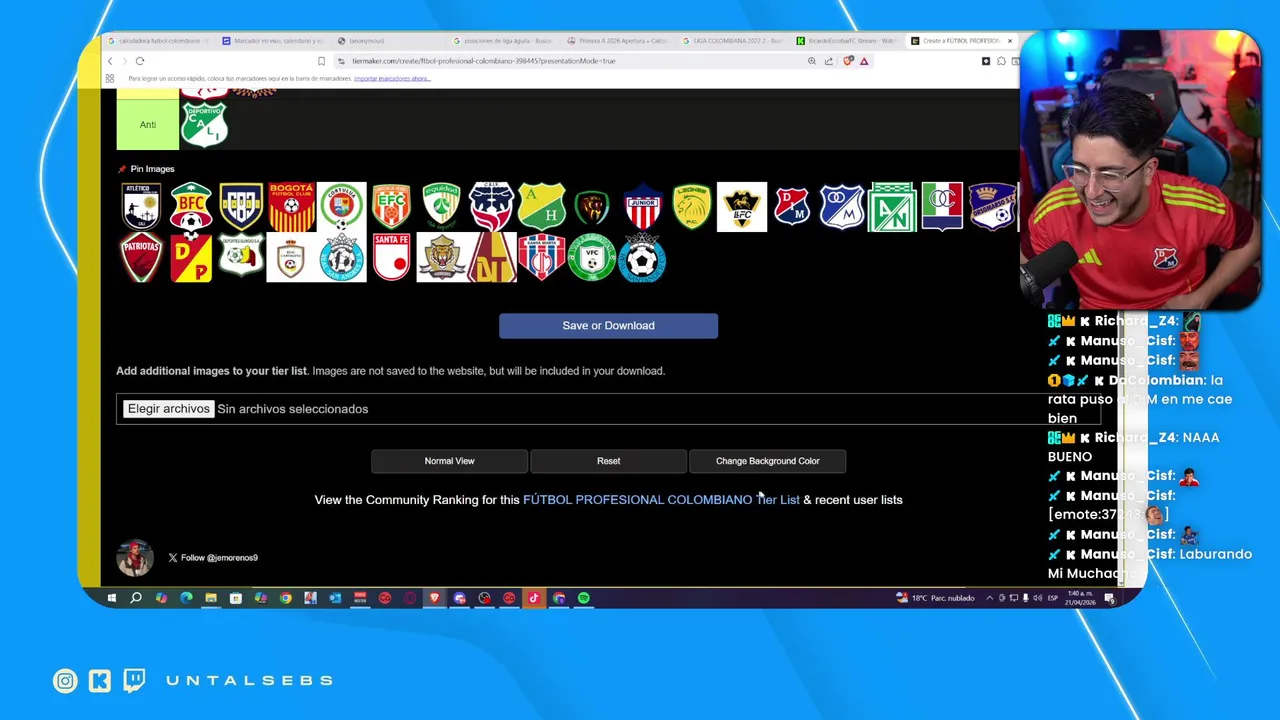Open the LIGA COLOMBIANA 2022 2 tab
This screenshot has height=720, width=1280.
(x=731, y=41)
